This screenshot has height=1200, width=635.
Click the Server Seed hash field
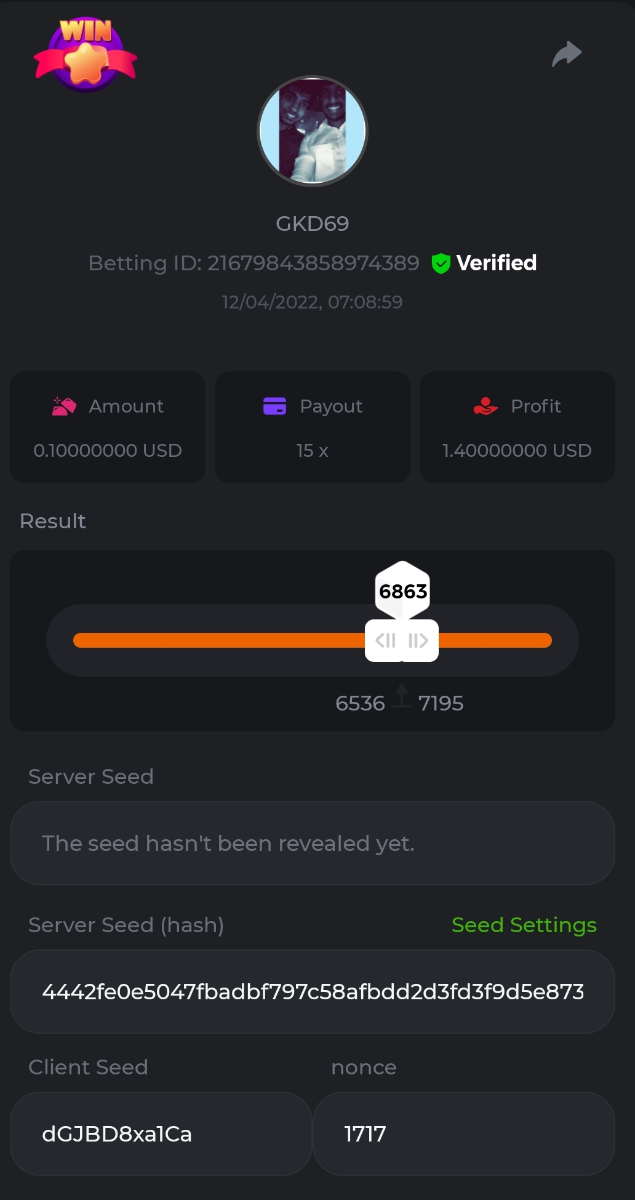click(x=312, y=992)
